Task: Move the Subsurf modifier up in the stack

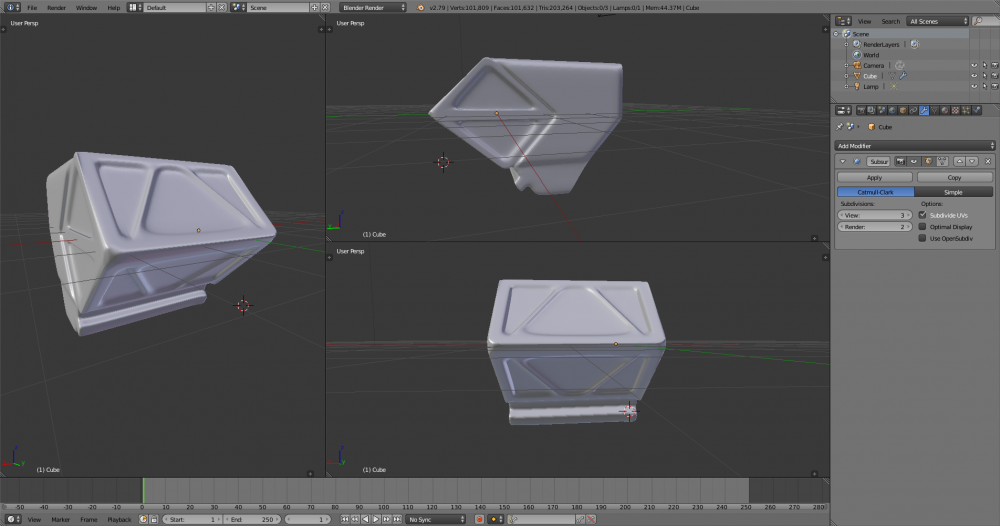Action: coord(958,161)
